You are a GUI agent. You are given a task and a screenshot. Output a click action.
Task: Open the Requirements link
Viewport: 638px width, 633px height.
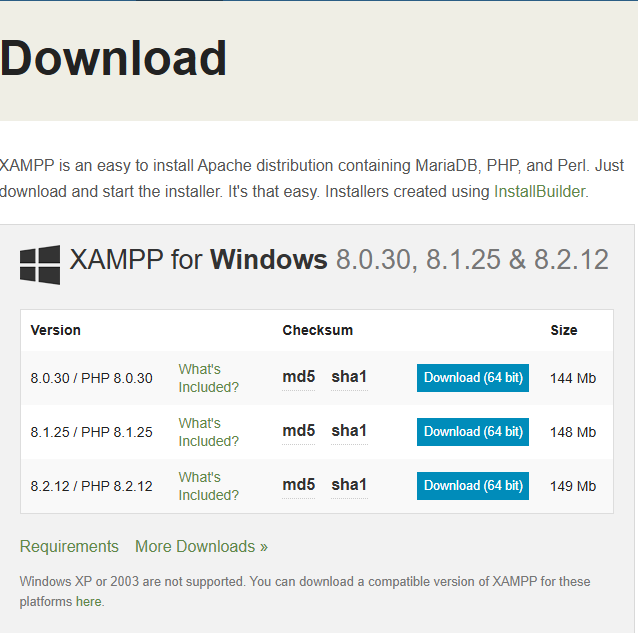tap(69, 546)
